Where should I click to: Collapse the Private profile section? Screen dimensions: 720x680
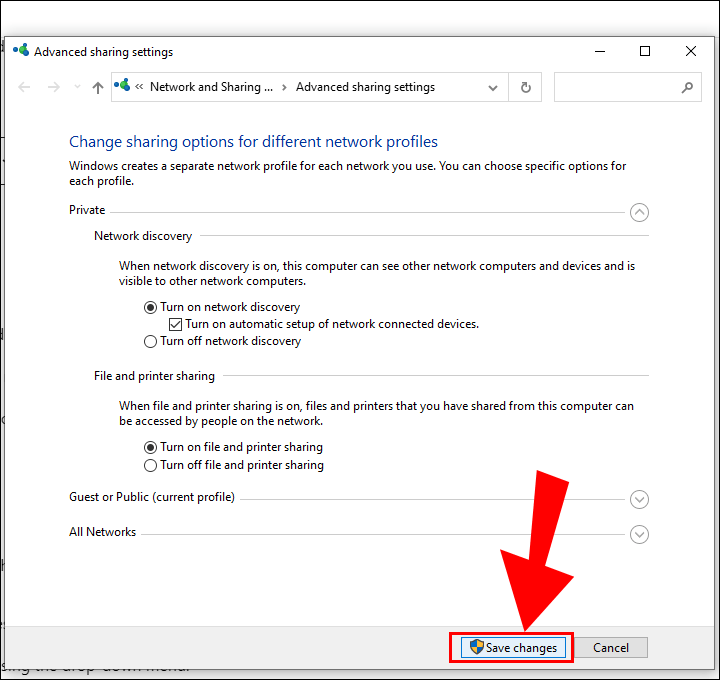pos(639,213)
